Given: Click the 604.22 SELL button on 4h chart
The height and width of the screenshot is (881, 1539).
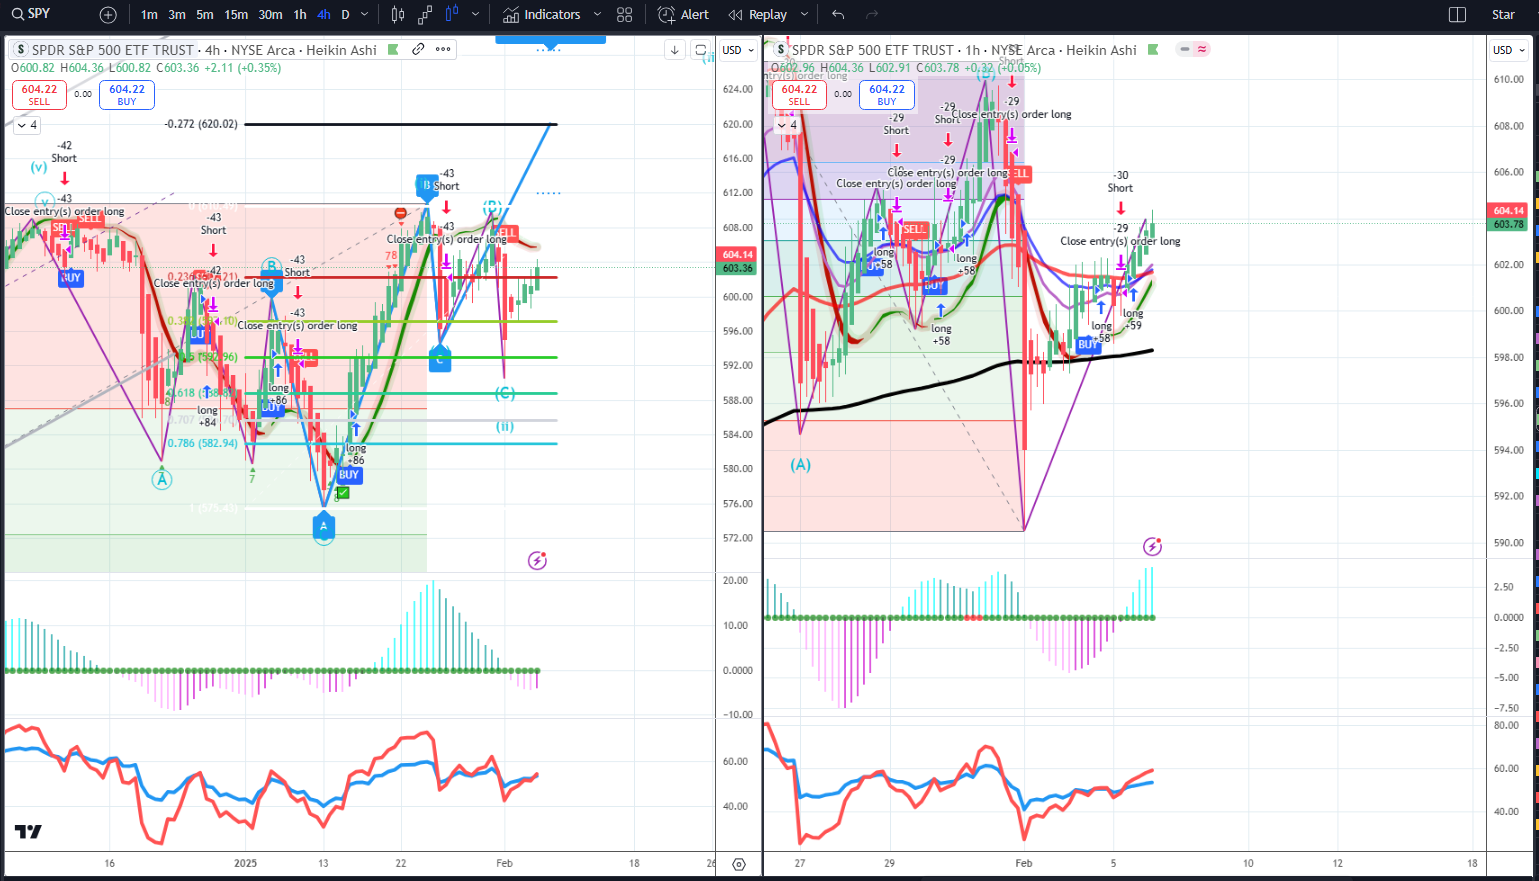Looking at the screenshot, I should [39, 95].
